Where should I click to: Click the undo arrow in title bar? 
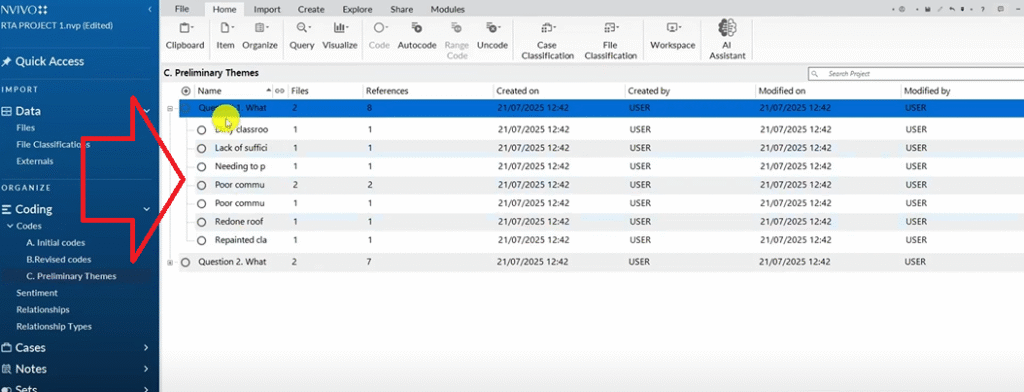pos(953,9)
